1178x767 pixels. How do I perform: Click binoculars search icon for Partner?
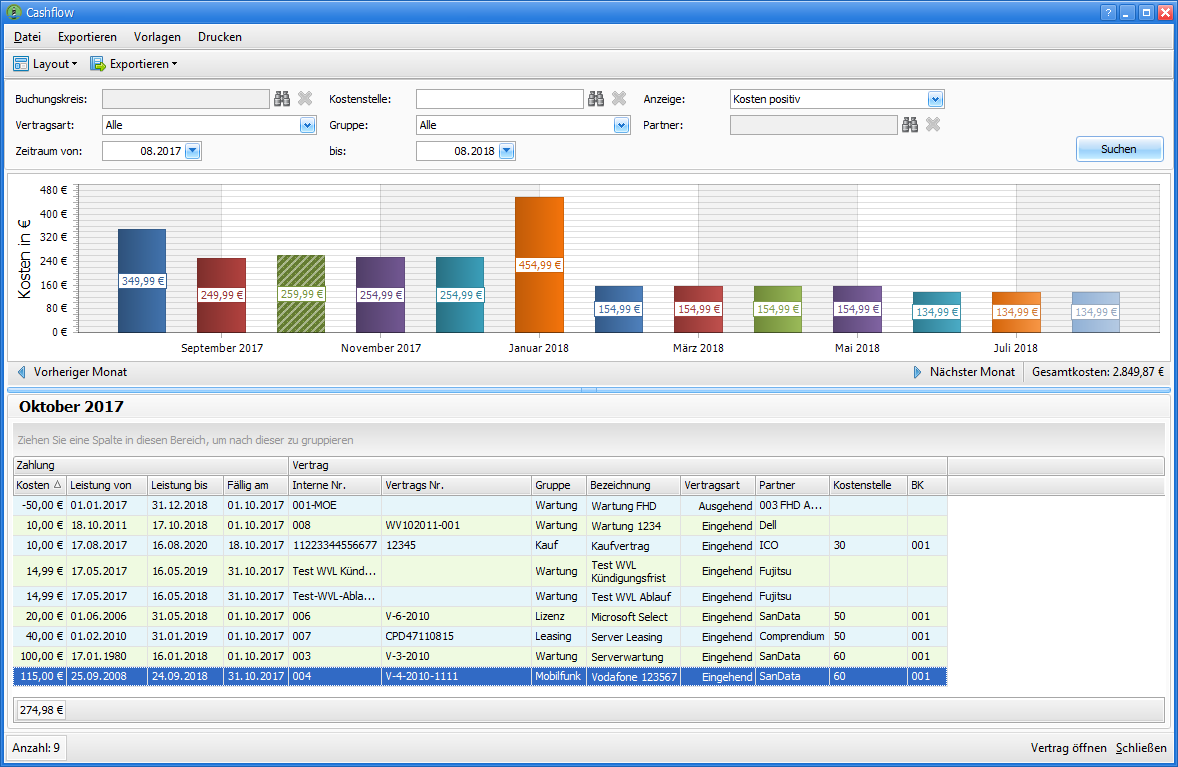coord(910,125)
